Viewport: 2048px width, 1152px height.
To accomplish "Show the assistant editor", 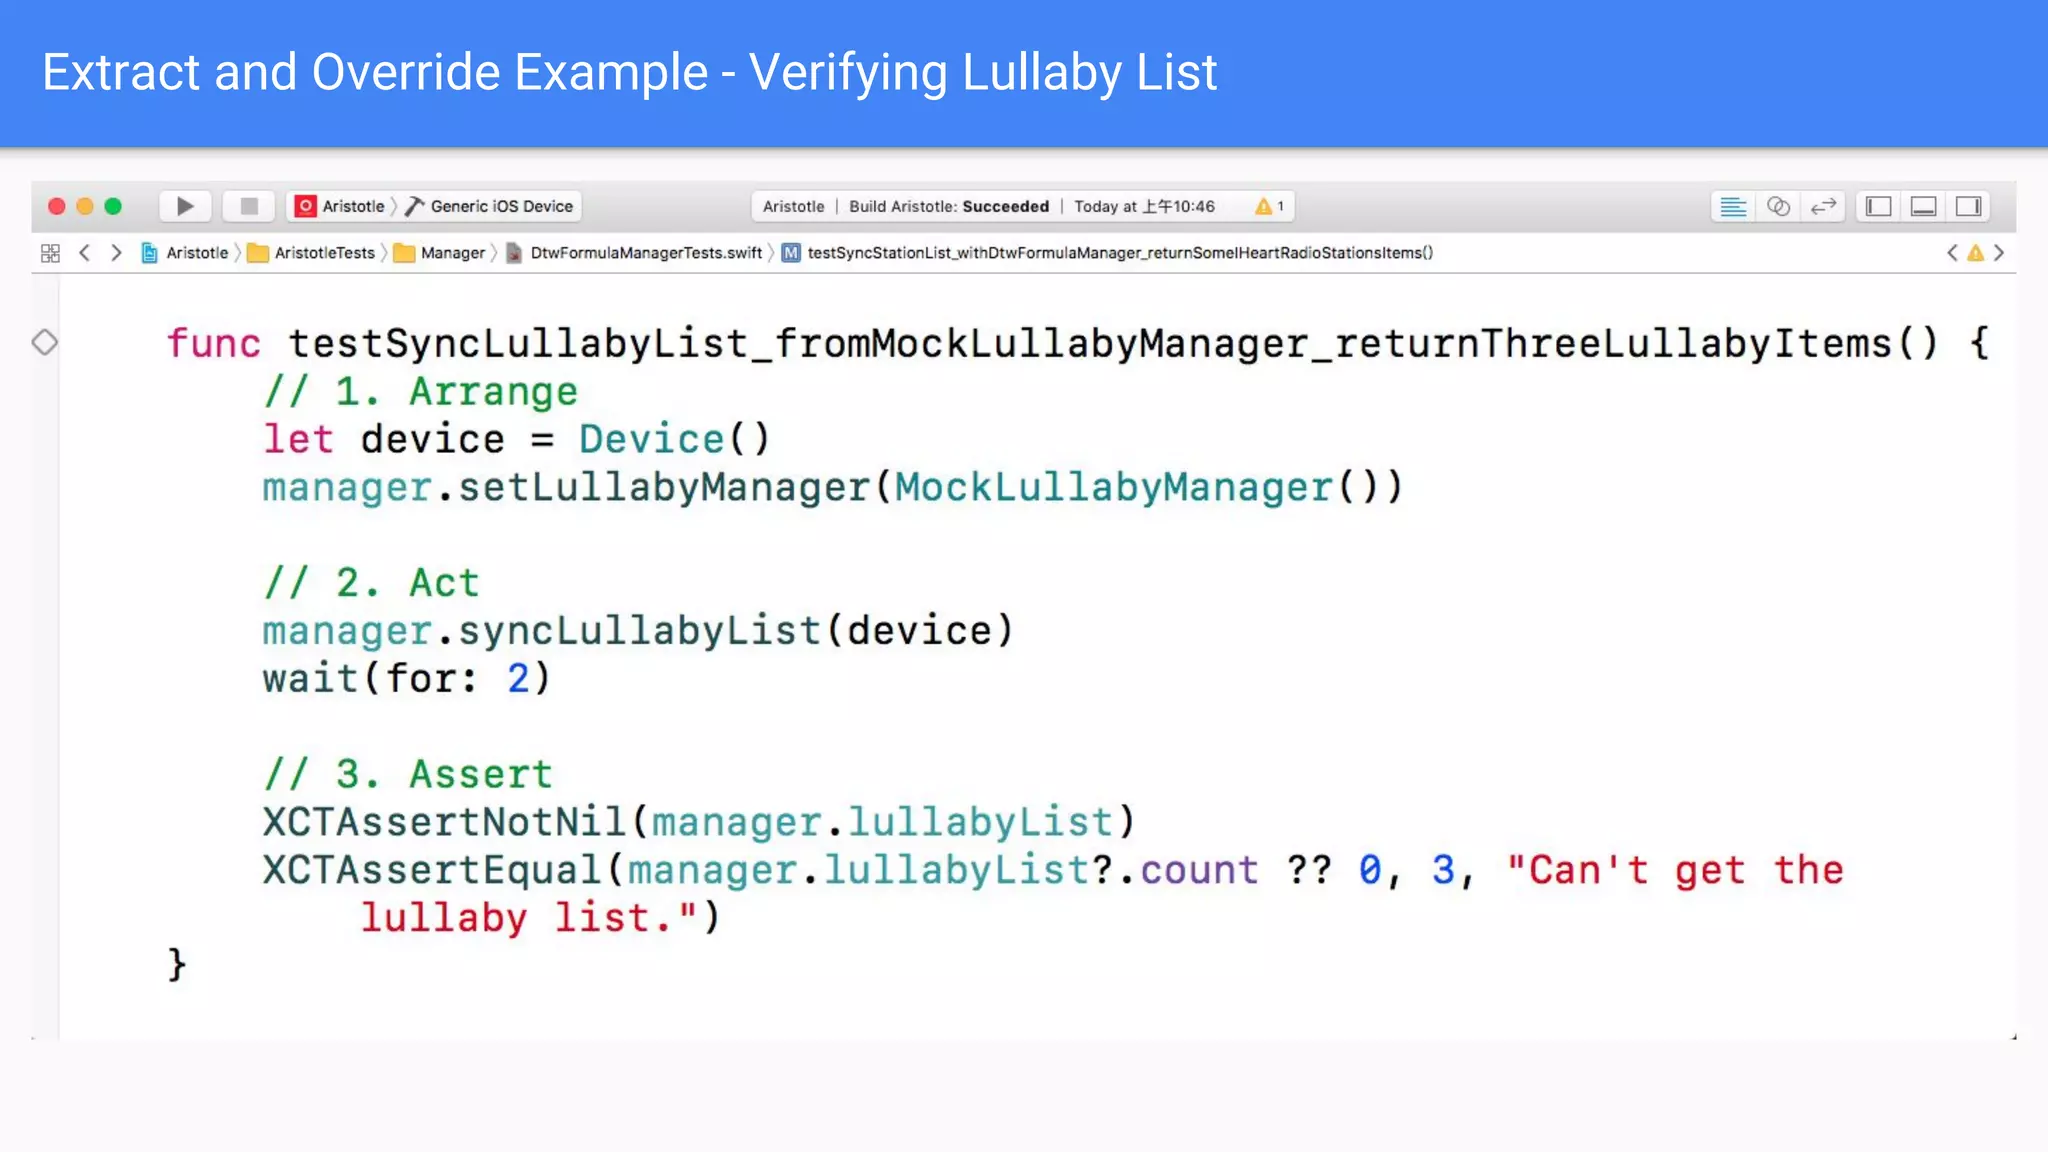I will coord(1778,206).
